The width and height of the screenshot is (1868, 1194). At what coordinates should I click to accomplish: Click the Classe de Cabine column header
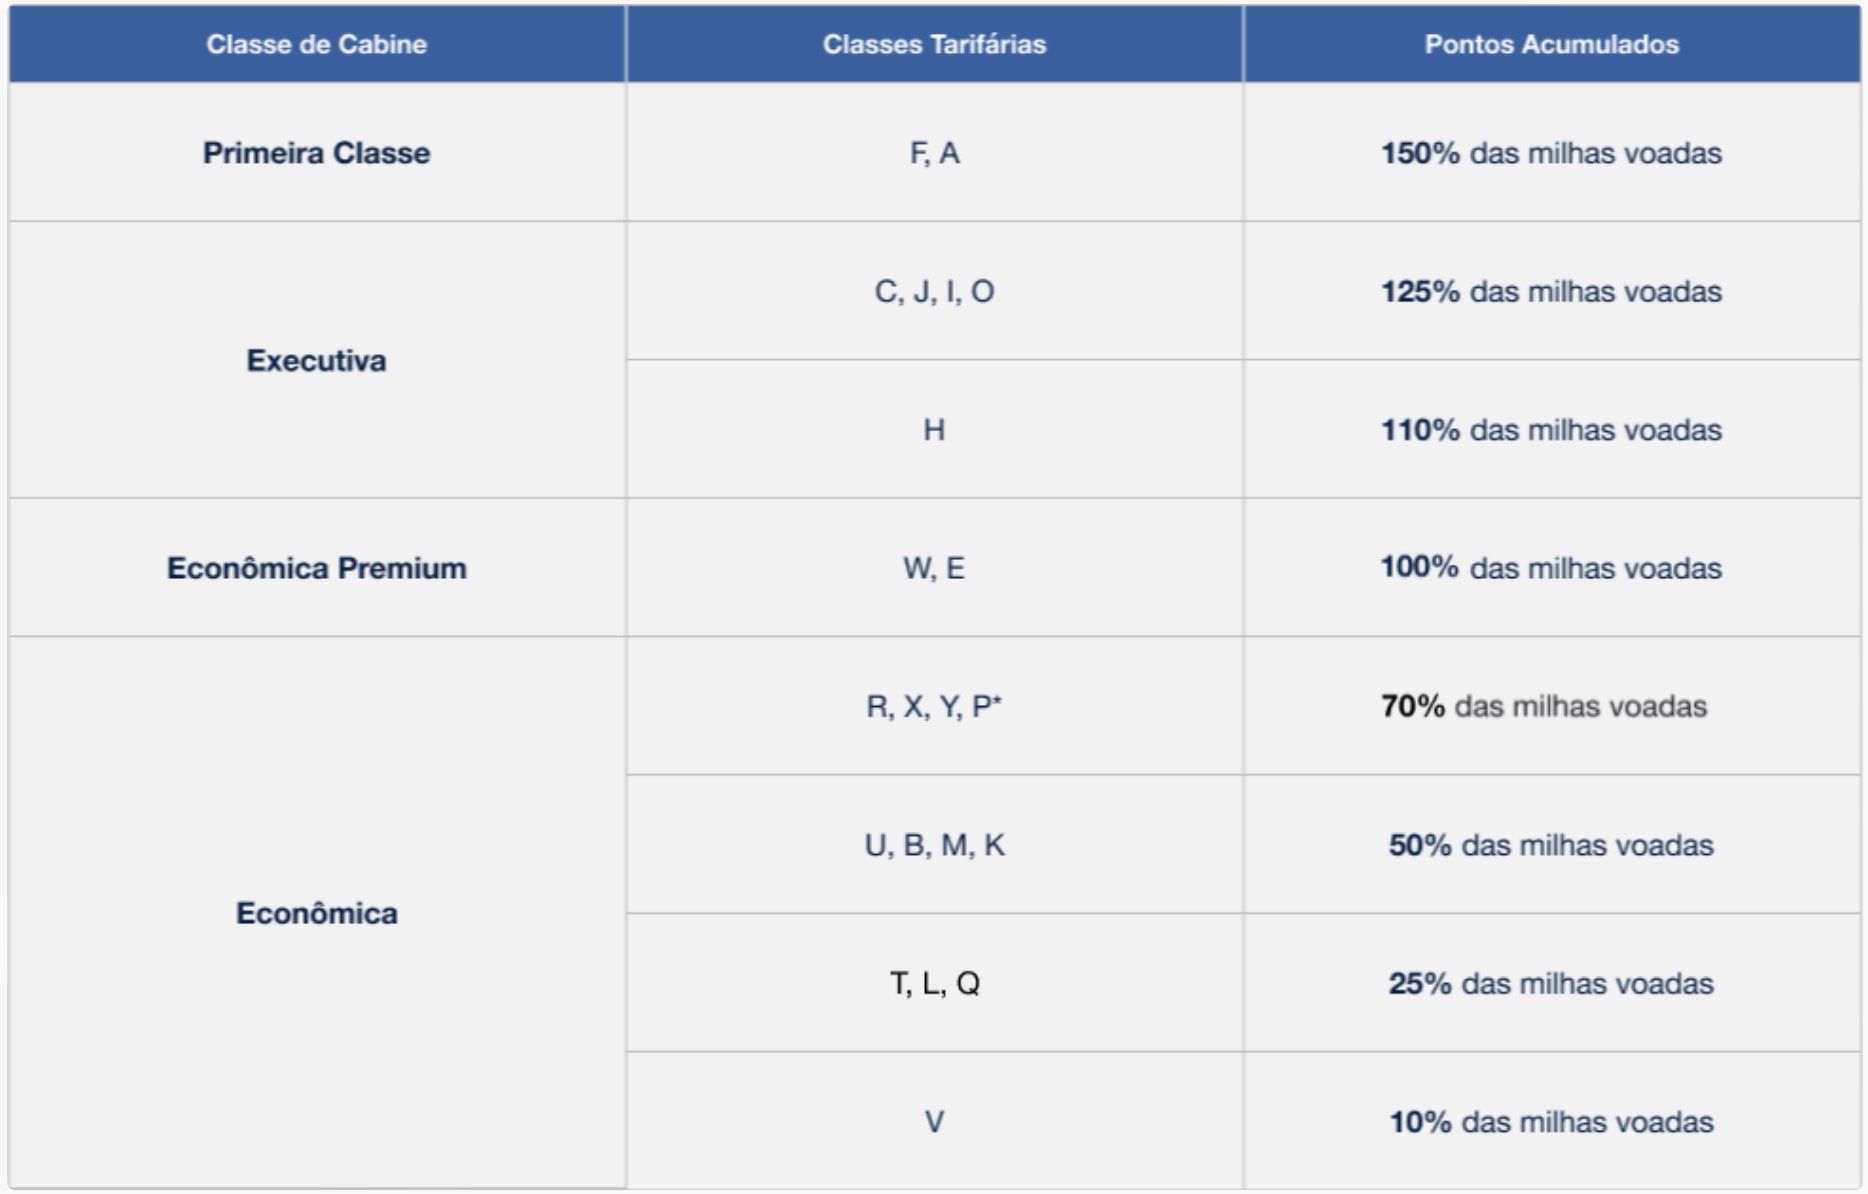[316, 44]
